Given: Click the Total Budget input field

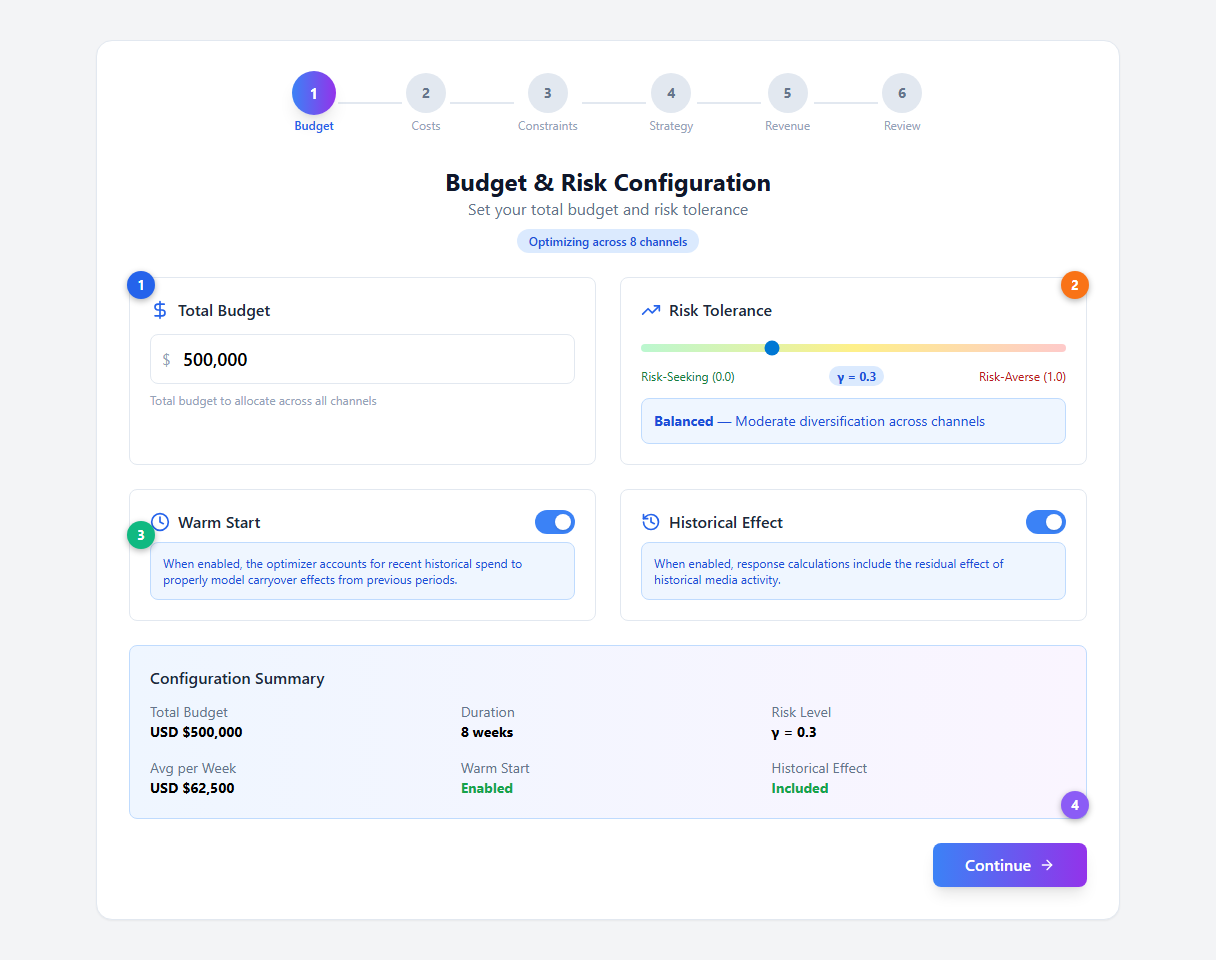Looking at the screenshot, I should point(362,359).
